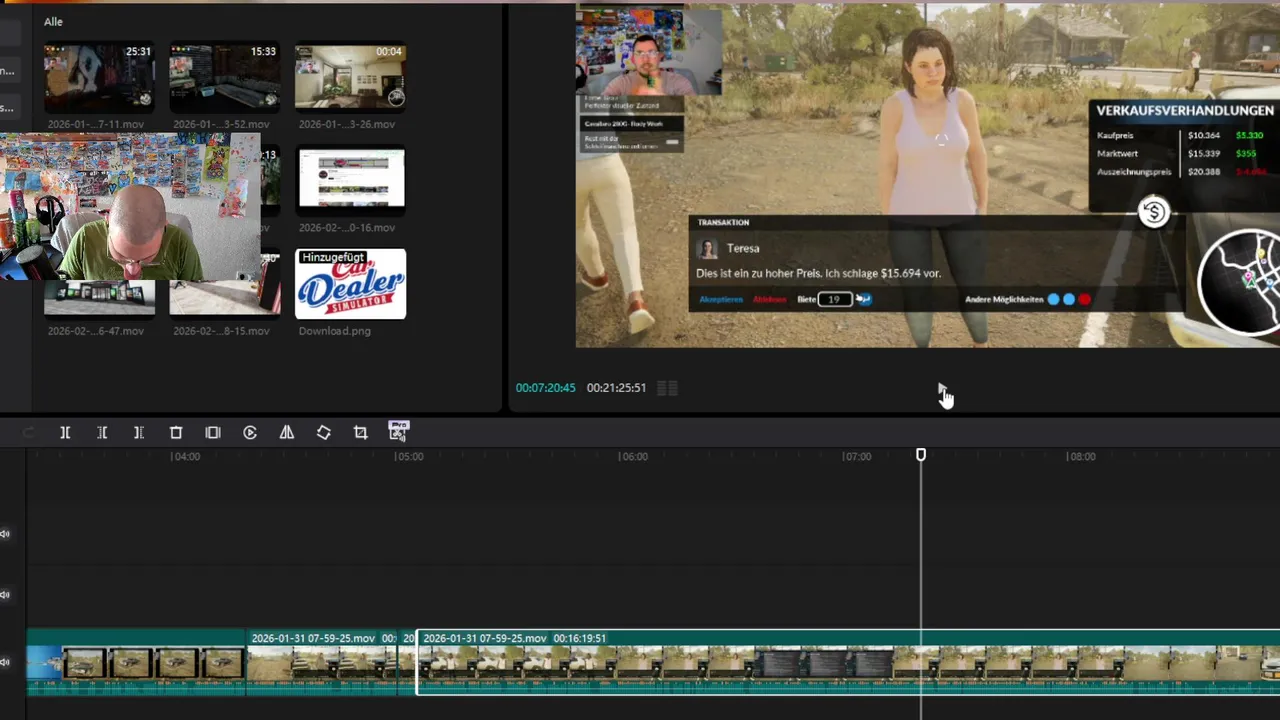Click file name 2026-01-...3-26.mov
This screenshot has width=1280, height=720.
(x=347, y=124)
